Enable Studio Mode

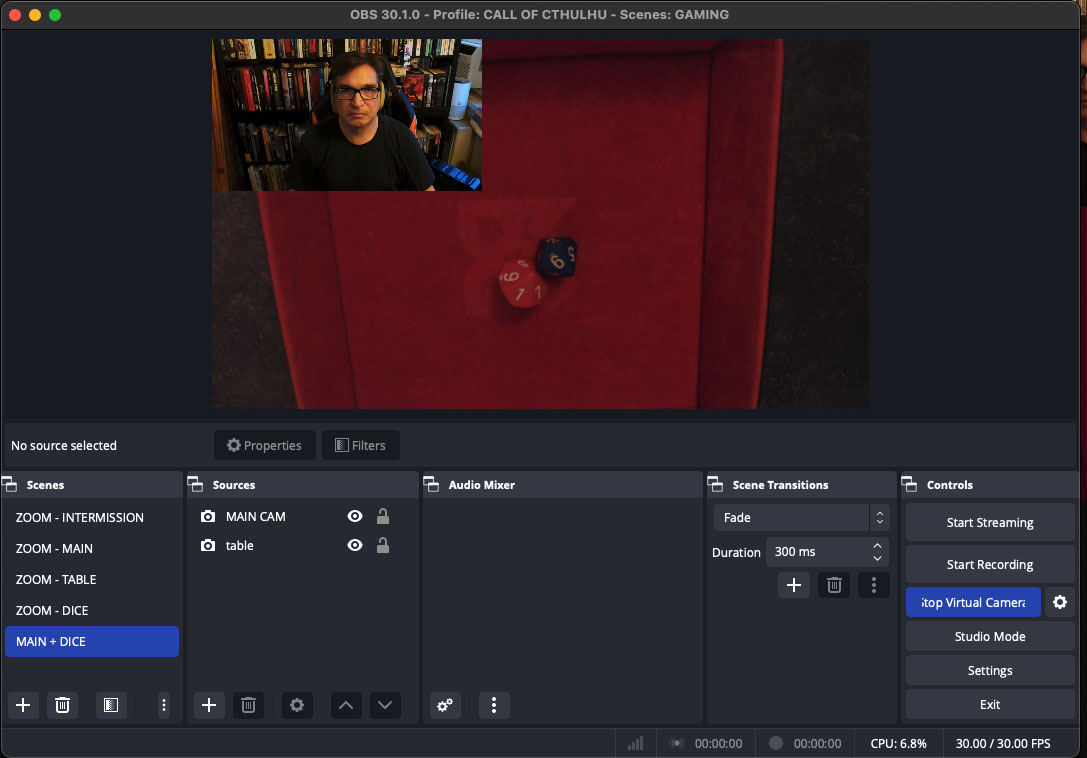click(x=989, y=636)
